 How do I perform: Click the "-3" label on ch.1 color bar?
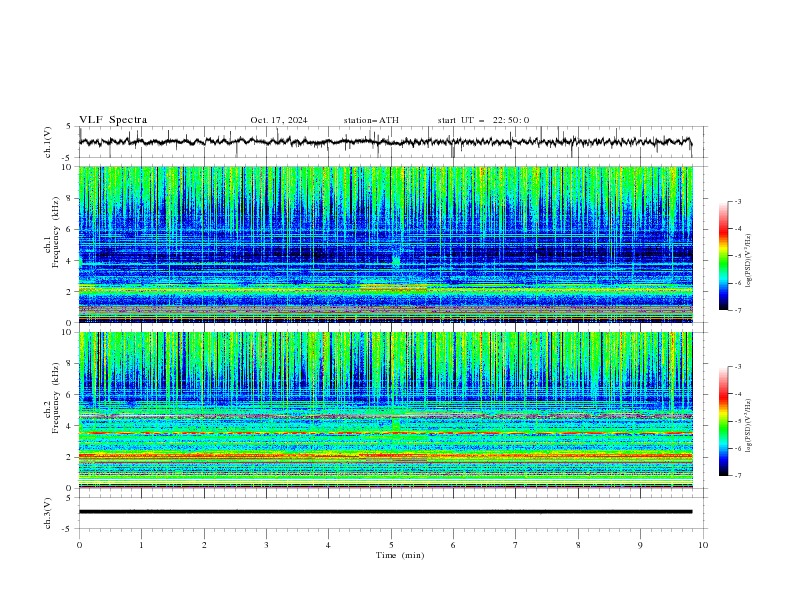click(737, 201)
